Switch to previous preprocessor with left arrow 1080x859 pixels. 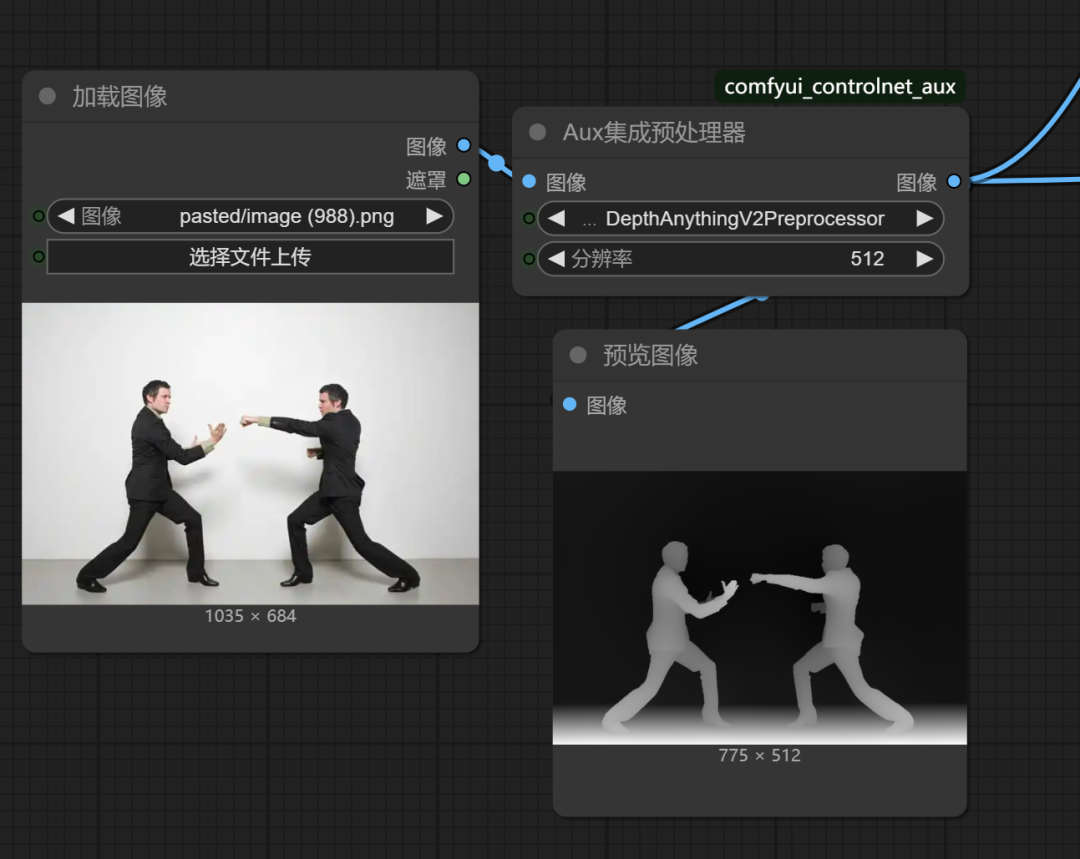tap(557, 218)
